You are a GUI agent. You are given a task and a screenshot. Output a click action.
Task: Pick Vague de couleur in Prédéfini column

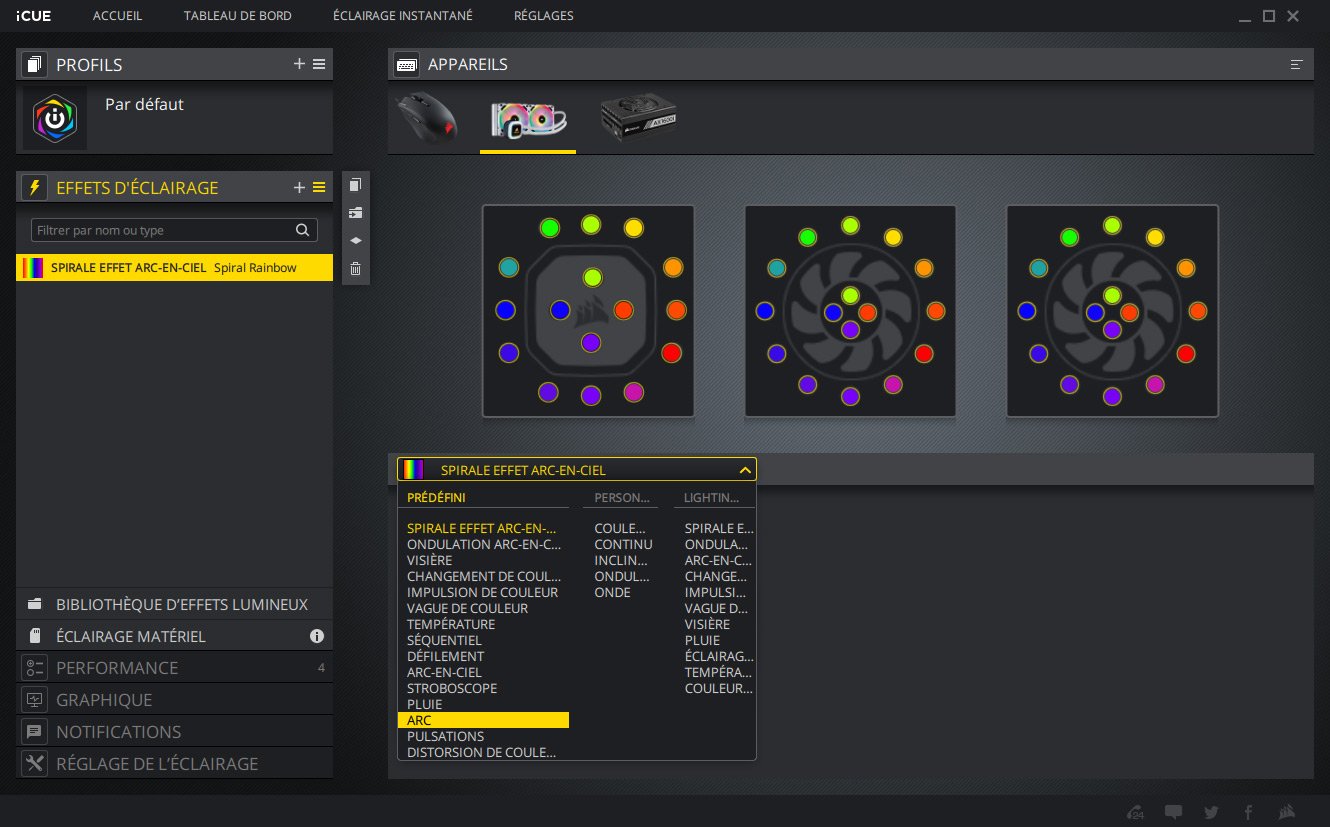[x=467, y=608]
